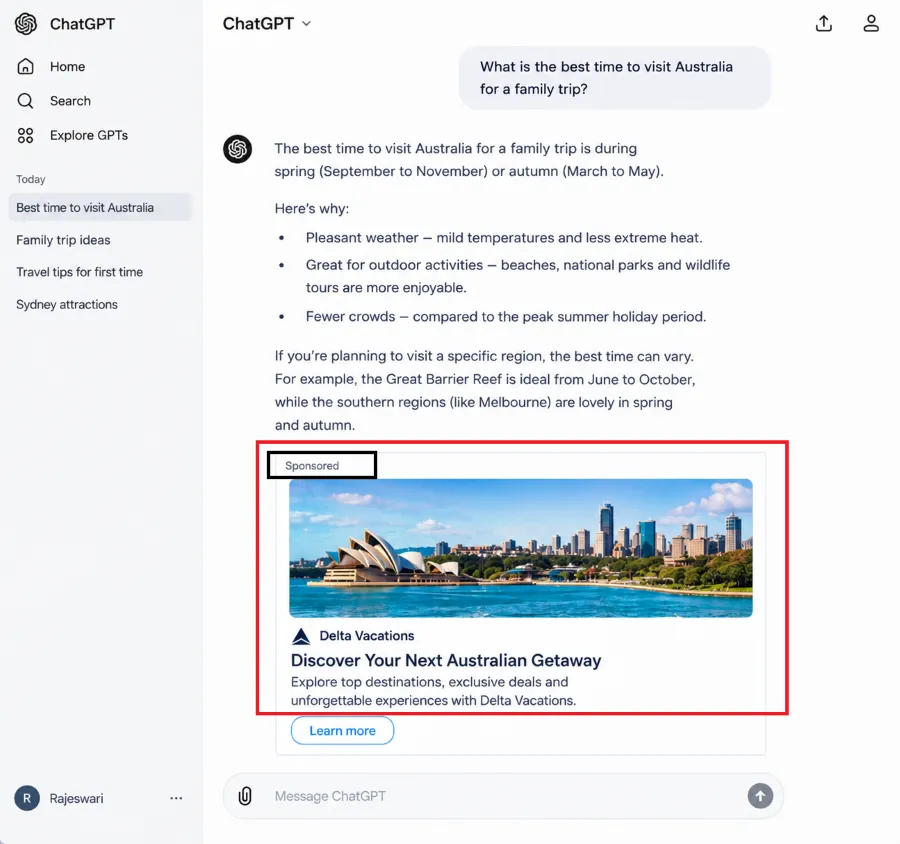The height and width of the screenshot is (844, 900).
Task: Click the Discover Your Next Australian Getaway headline
Action: point(446,660)
